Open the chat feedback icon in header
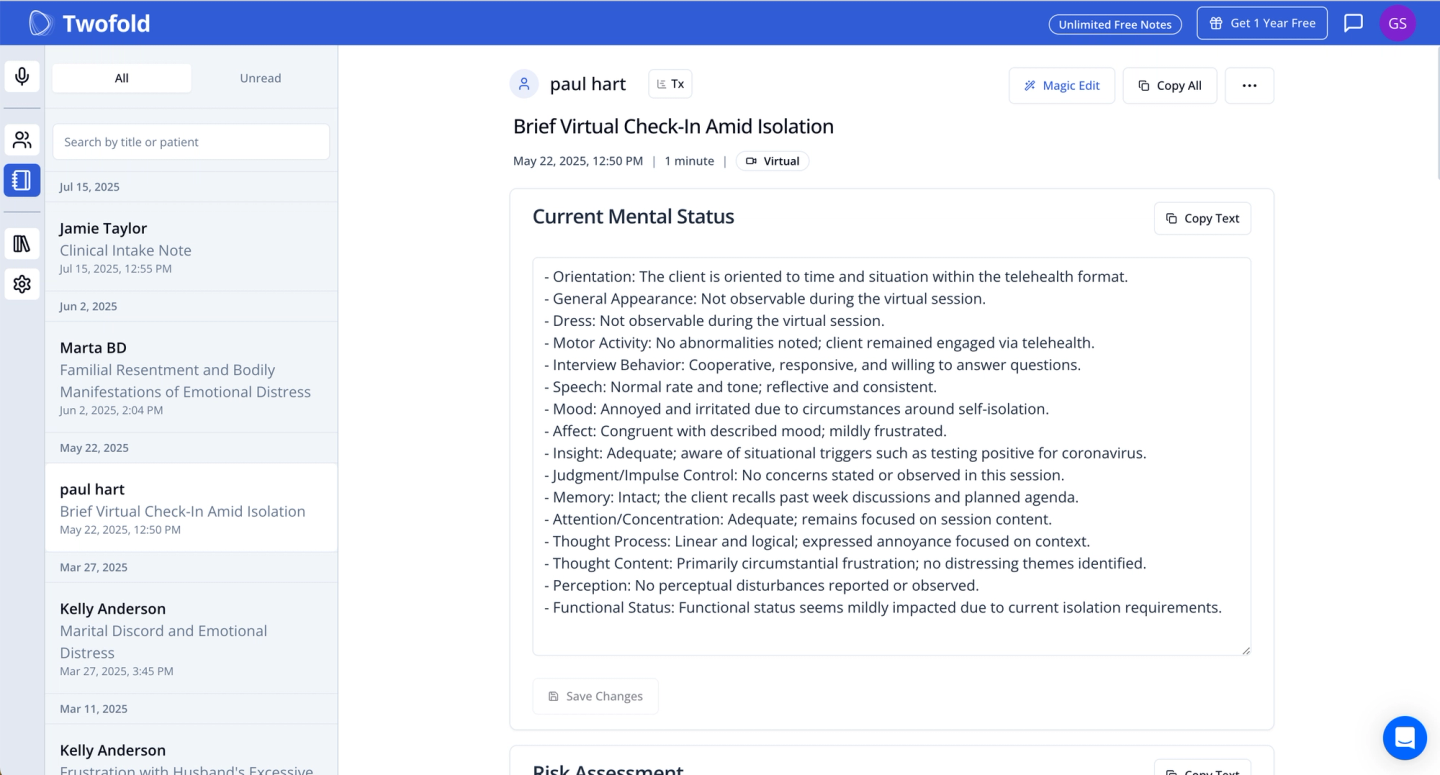Screen dimensions: 1440x775 [1353, 23]
